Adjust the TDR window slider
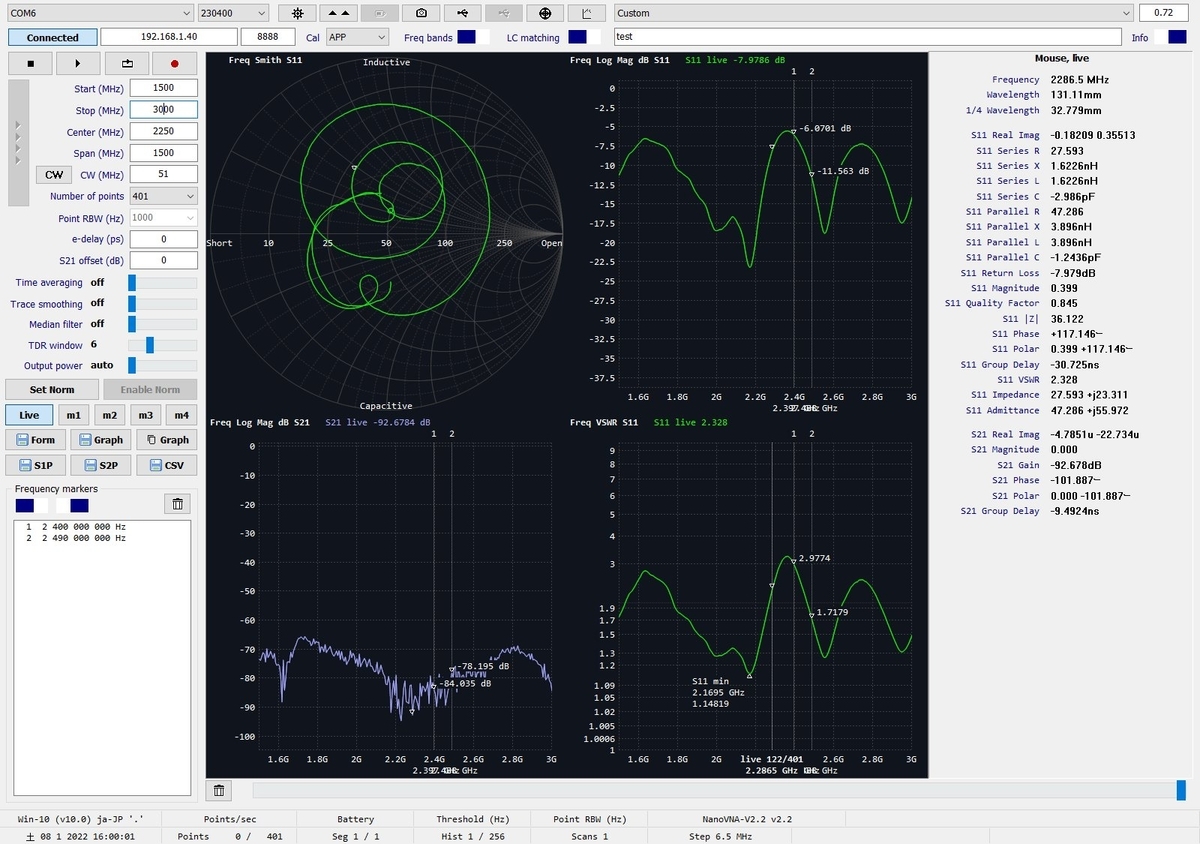The image size is (1200, 844). tap(148, 345)
